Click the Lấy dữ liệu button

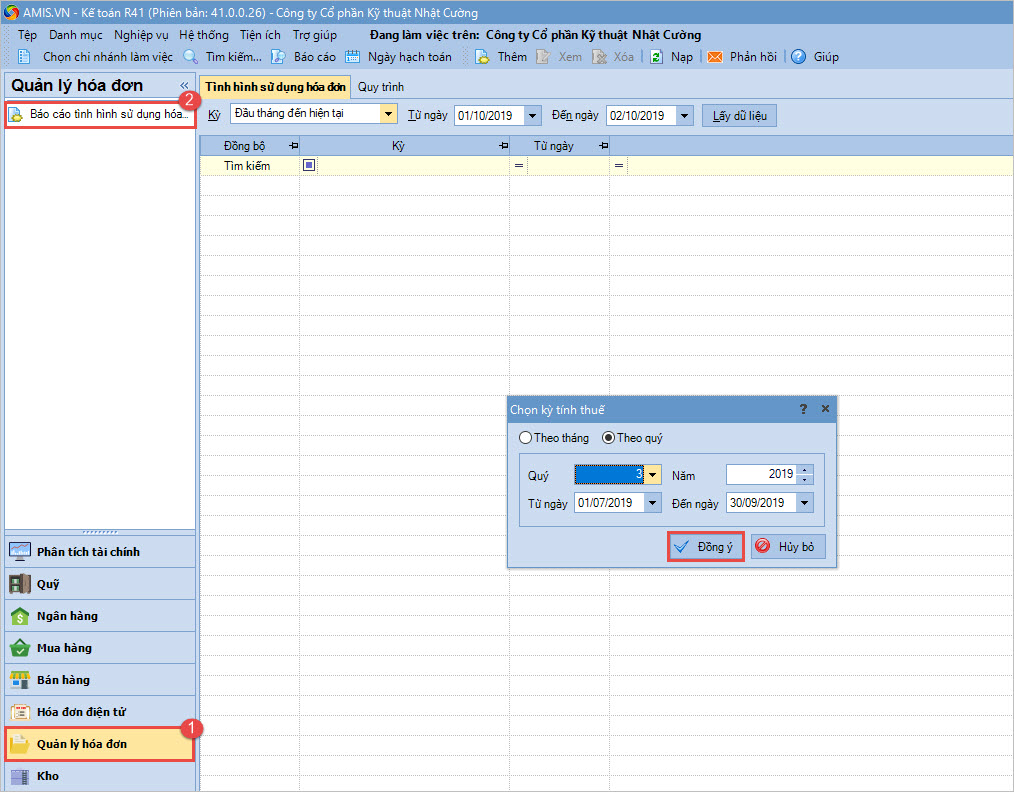point(739,116)
